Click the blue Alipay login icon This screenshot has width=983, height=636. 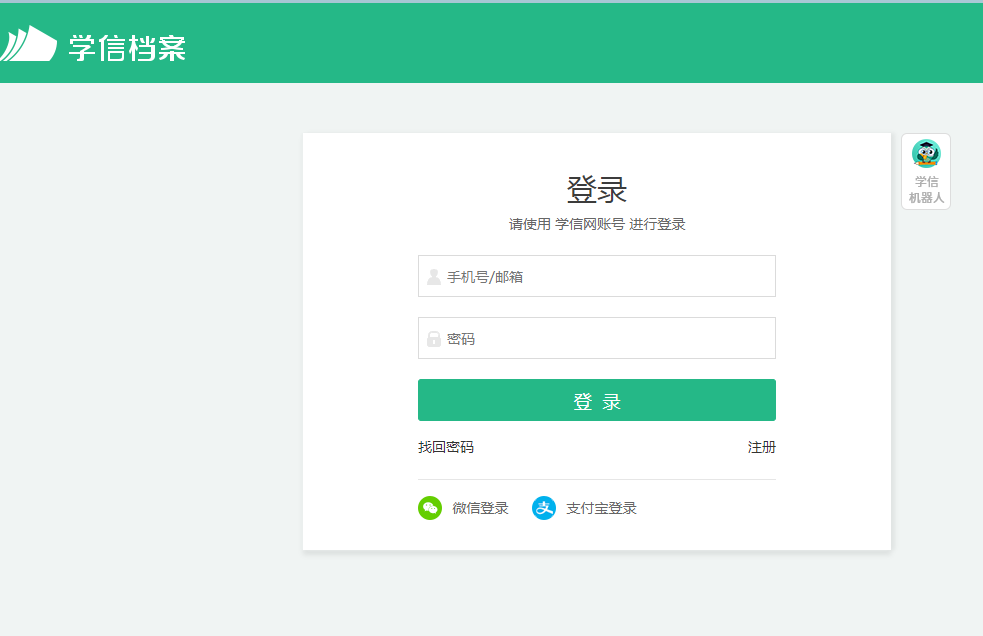[x=544, y=508]
